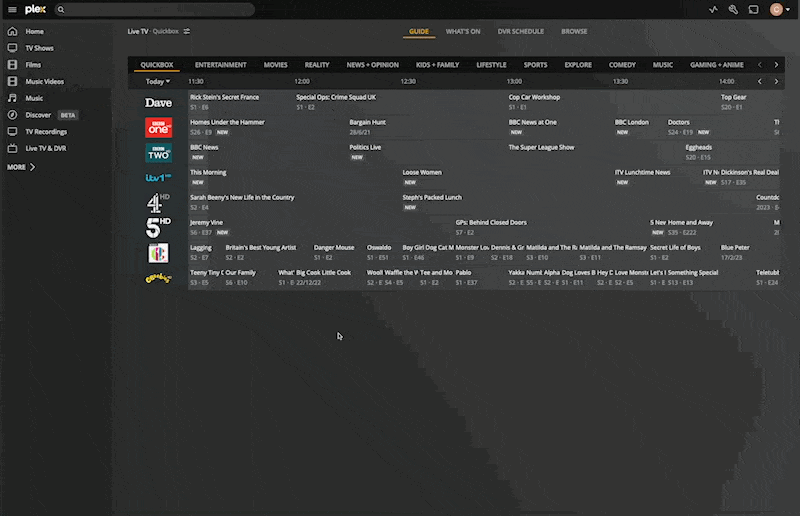Go to later times in guide timeline
The image size is (800, 516).
pos(777,82)
